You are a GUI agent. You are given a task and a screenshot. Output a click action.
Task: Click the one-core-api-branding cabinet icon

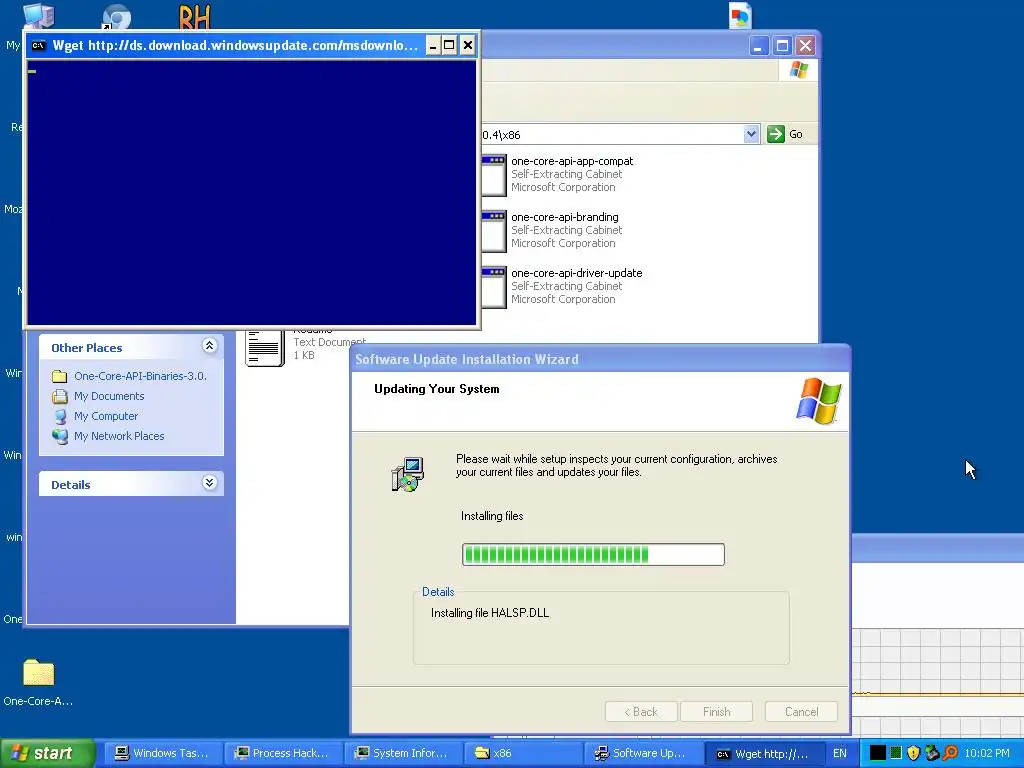click(x=494, y=231)
